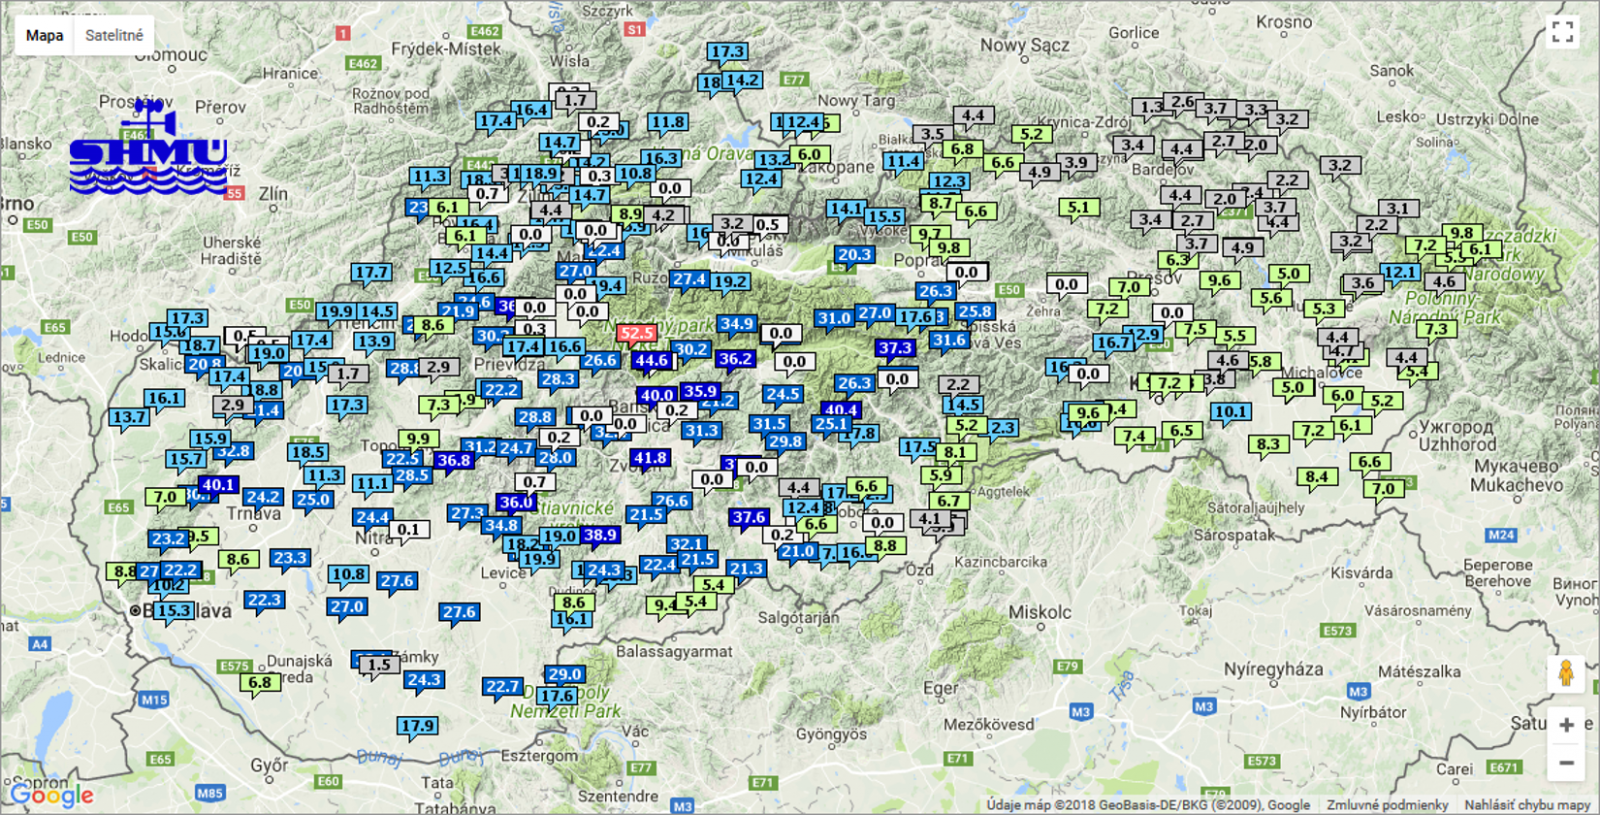Click the SHMU logo
Viewport: 1600px width, 815px height.
click(x=150, y=150)
